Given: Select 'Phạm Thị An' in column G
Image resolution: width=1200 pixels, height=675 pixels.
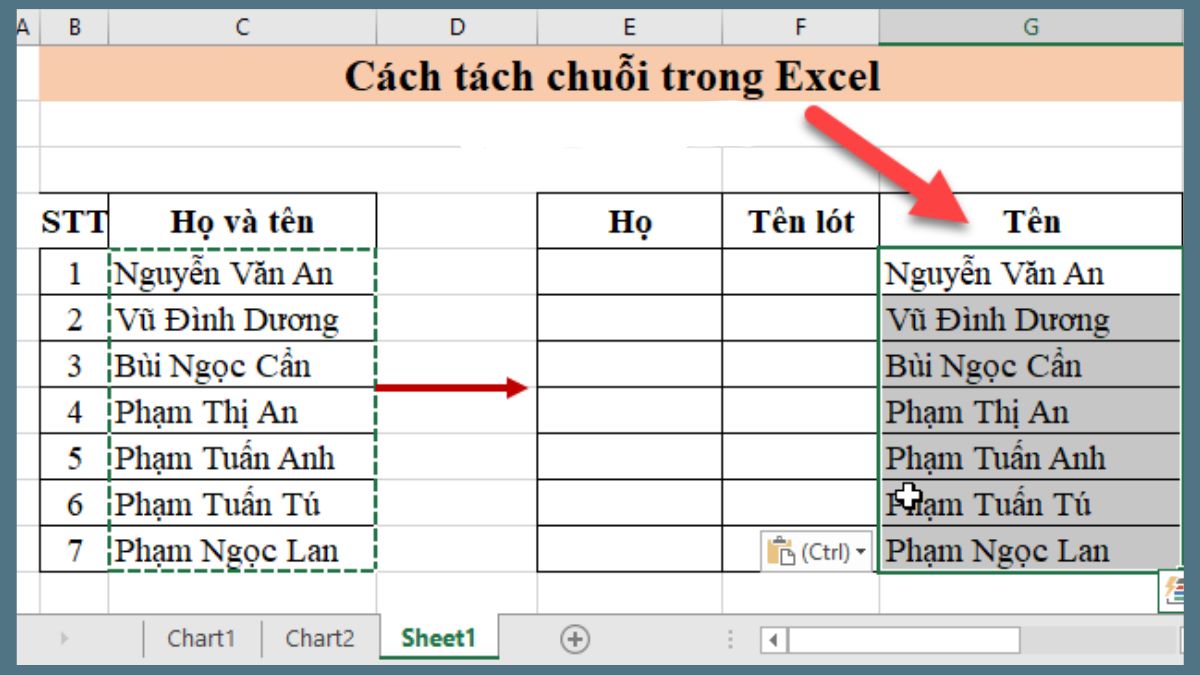Looking at the screenshot, I should (x=1031, y=411).
